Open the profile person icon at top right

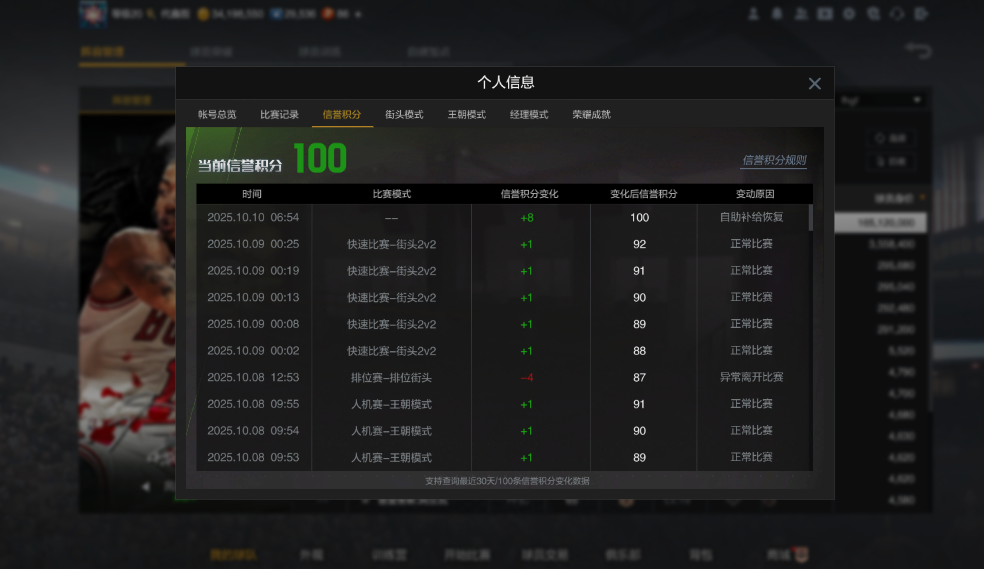coord(753,14)
